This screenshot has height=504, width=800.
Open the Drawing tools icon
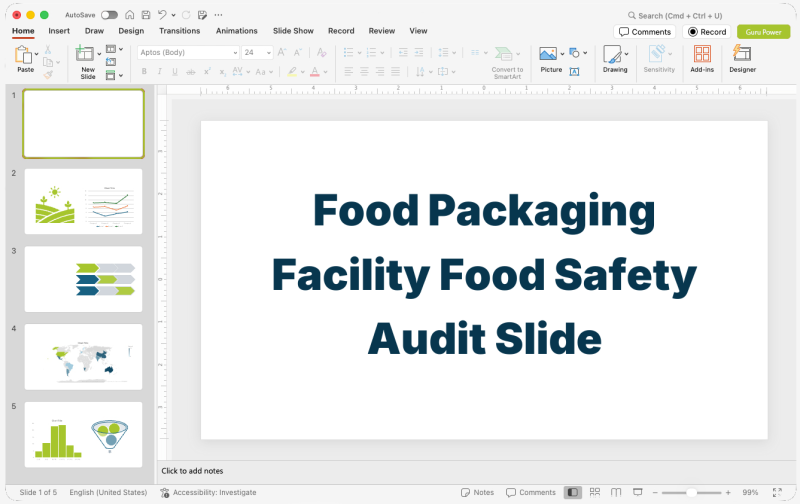tap(612, 54)
